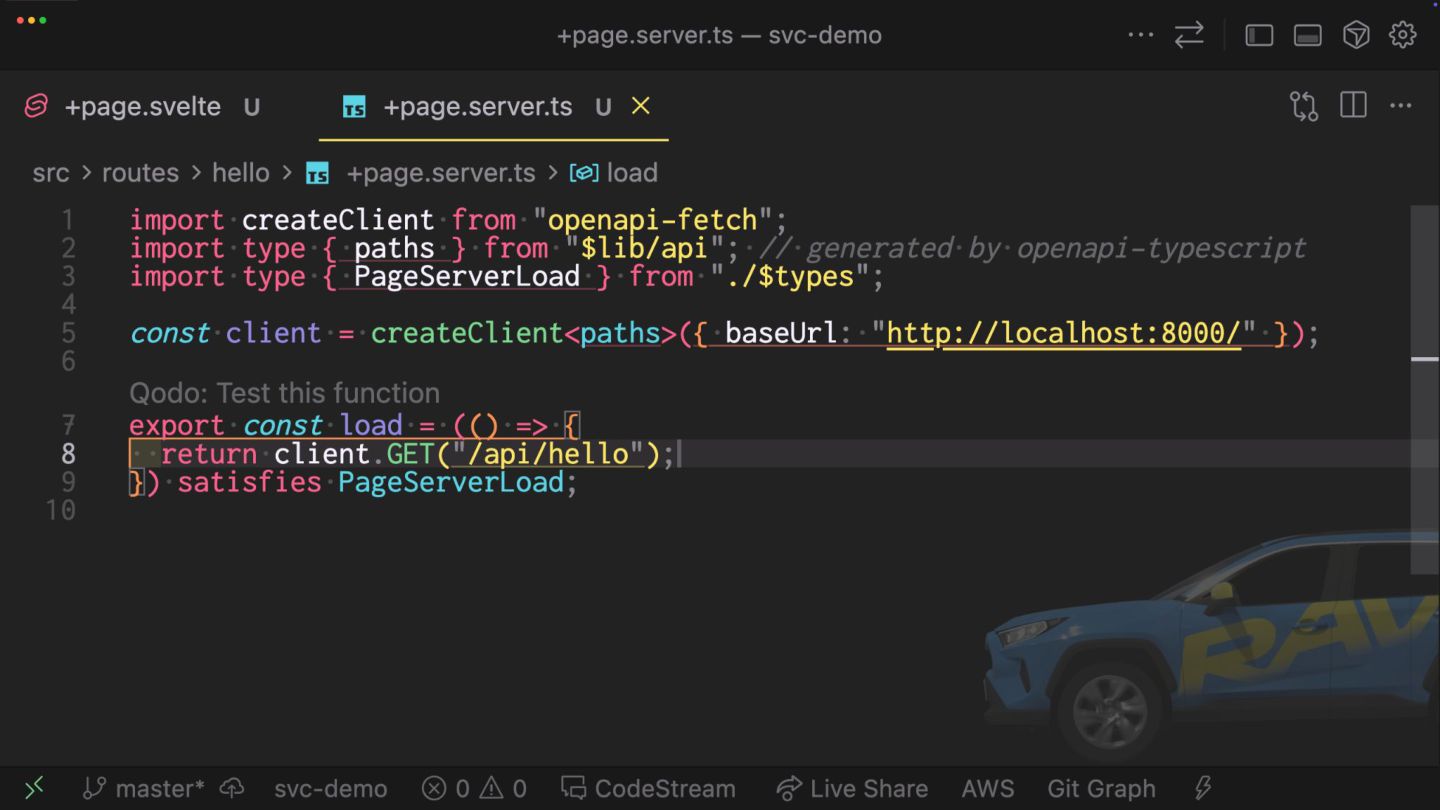Split the editor to the right

click(1353, 106)
